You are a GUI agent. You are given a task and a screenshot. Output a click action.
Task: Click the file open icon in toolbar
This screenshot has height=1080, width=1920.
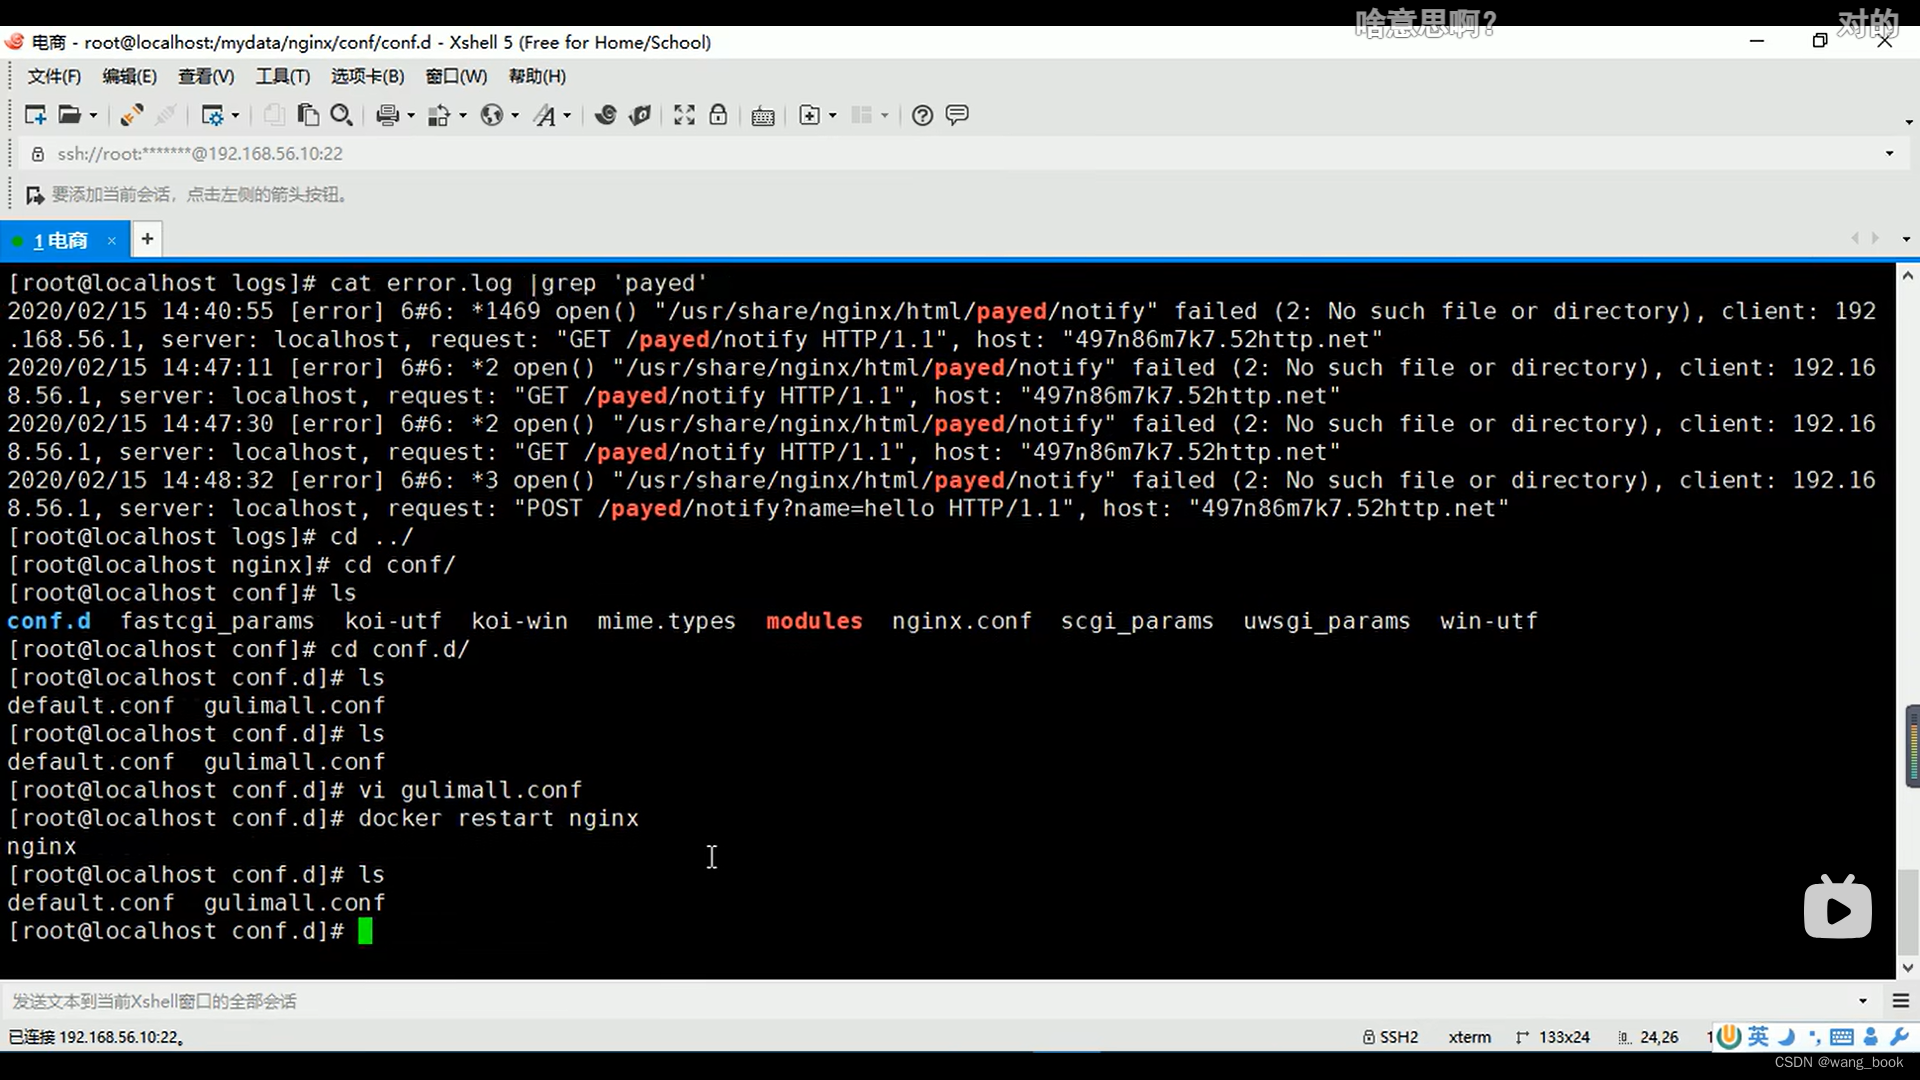coord(69,115)
